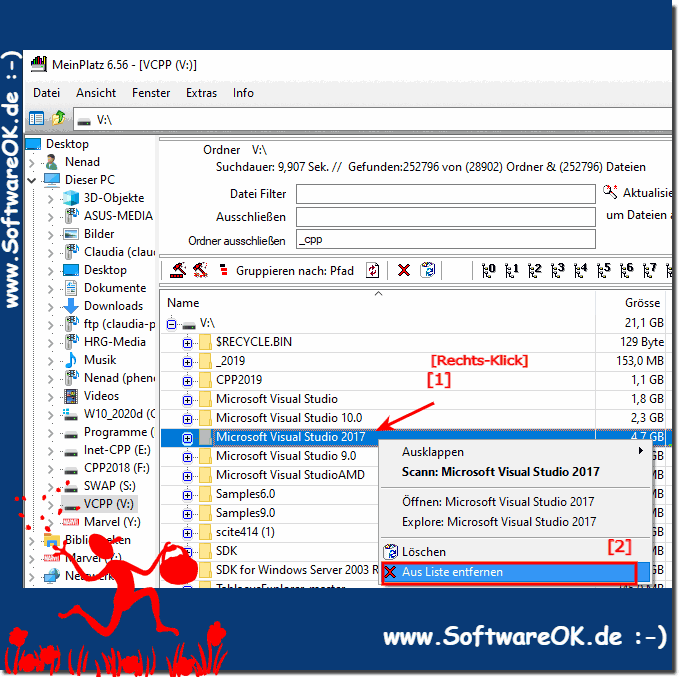Click the recycle bin delete icon in toolbar
Screen dimensions: 679x677
(x=428, y=270)
